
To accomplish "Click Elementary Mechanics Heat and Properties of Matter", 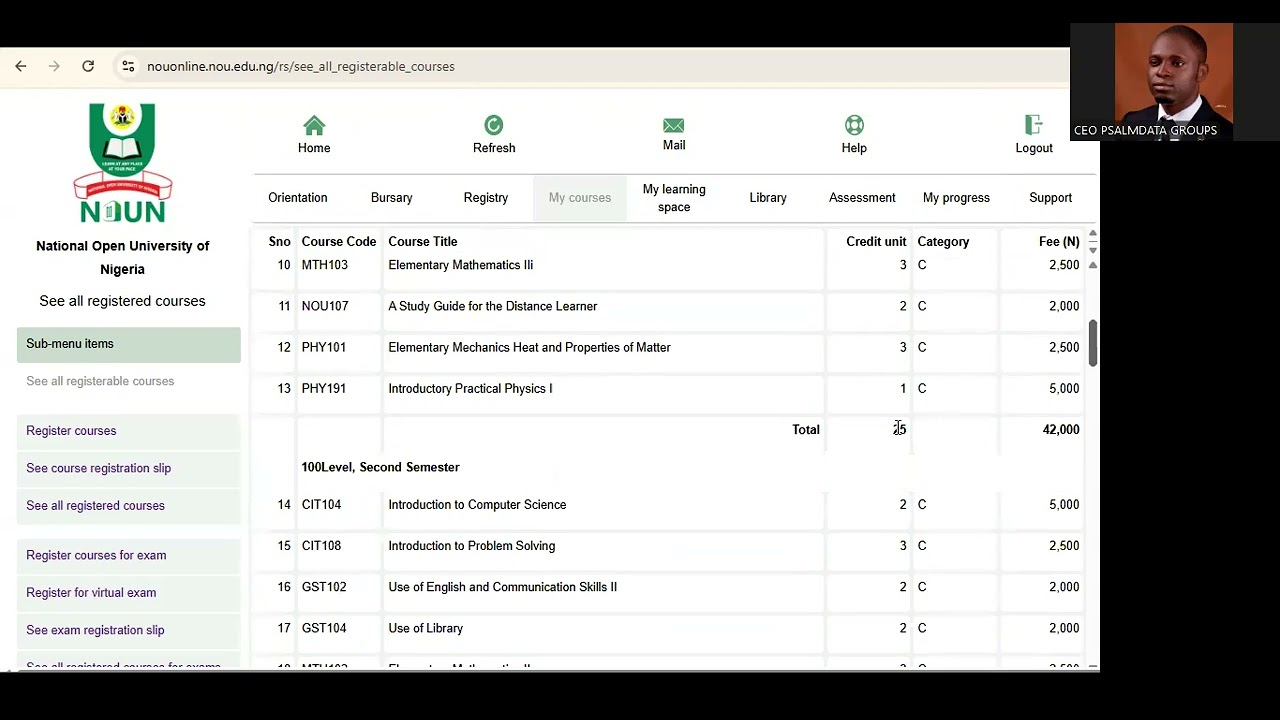I will [529, 347].
